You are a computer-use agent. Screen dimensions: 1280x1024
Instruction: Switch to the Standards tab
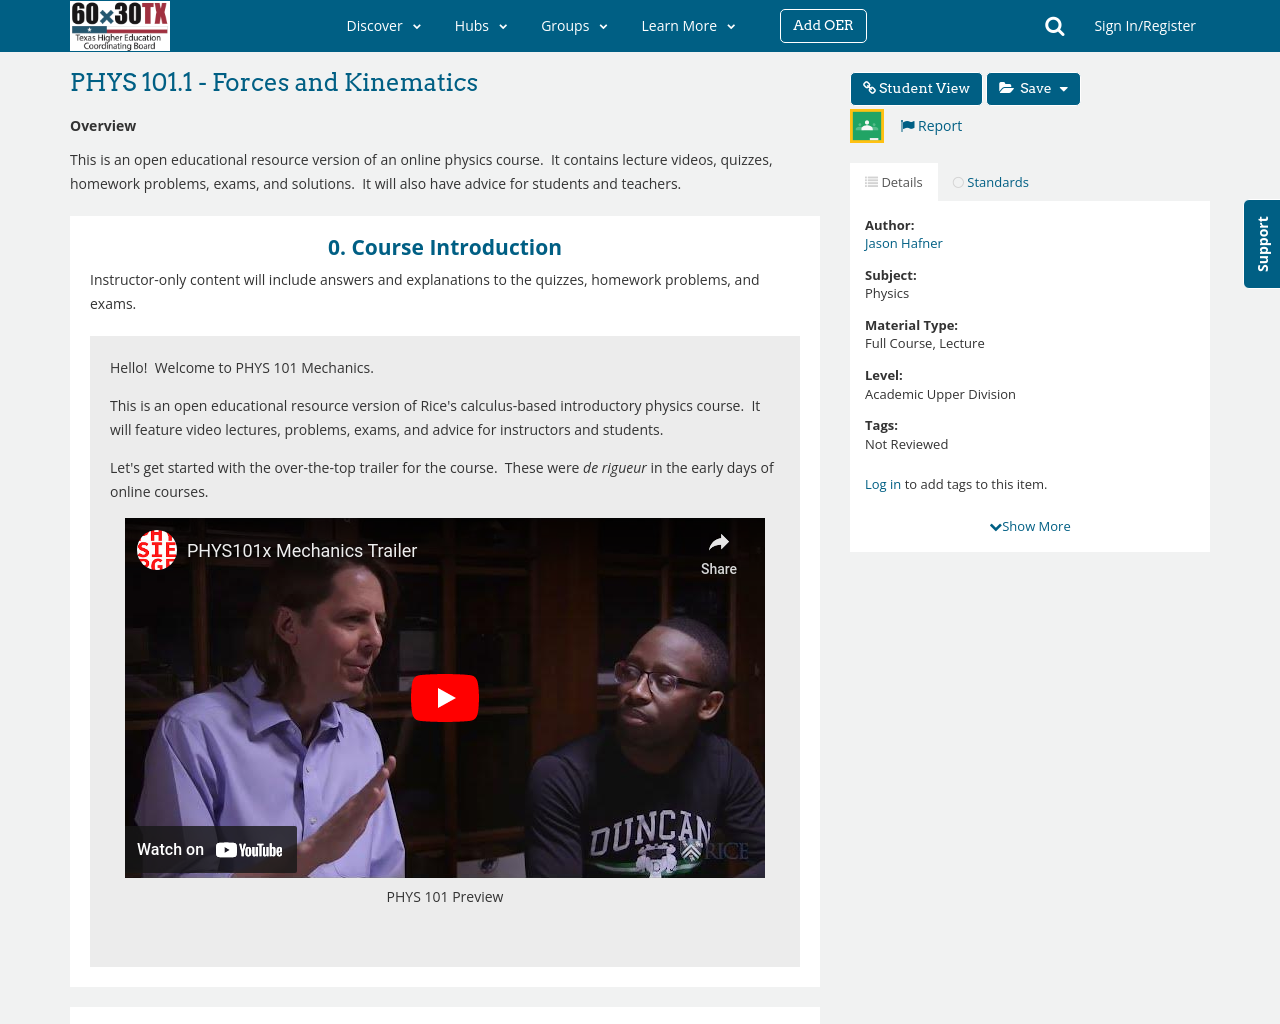[990, 182]
